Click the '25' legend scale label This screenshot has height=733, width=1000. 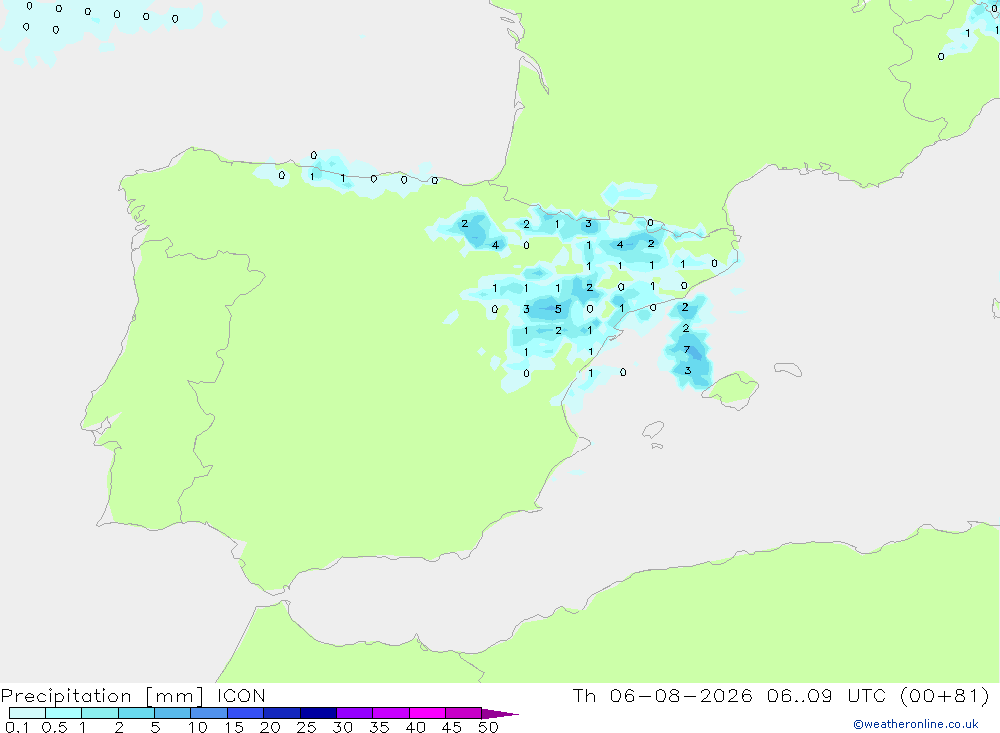[x=307, y=727]
